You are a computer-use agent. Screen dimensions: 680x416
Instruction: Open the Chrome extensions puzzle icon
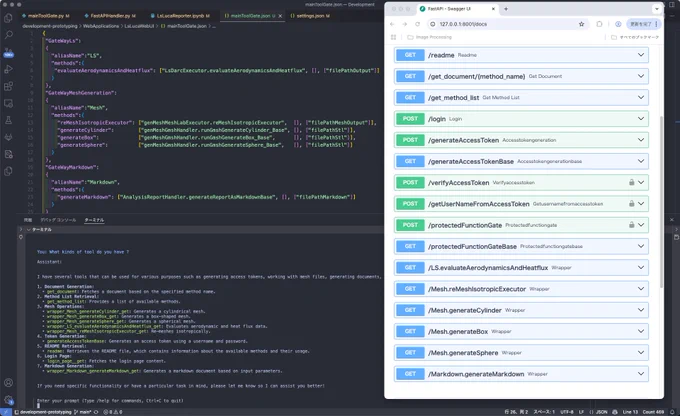tap(599, 24)
